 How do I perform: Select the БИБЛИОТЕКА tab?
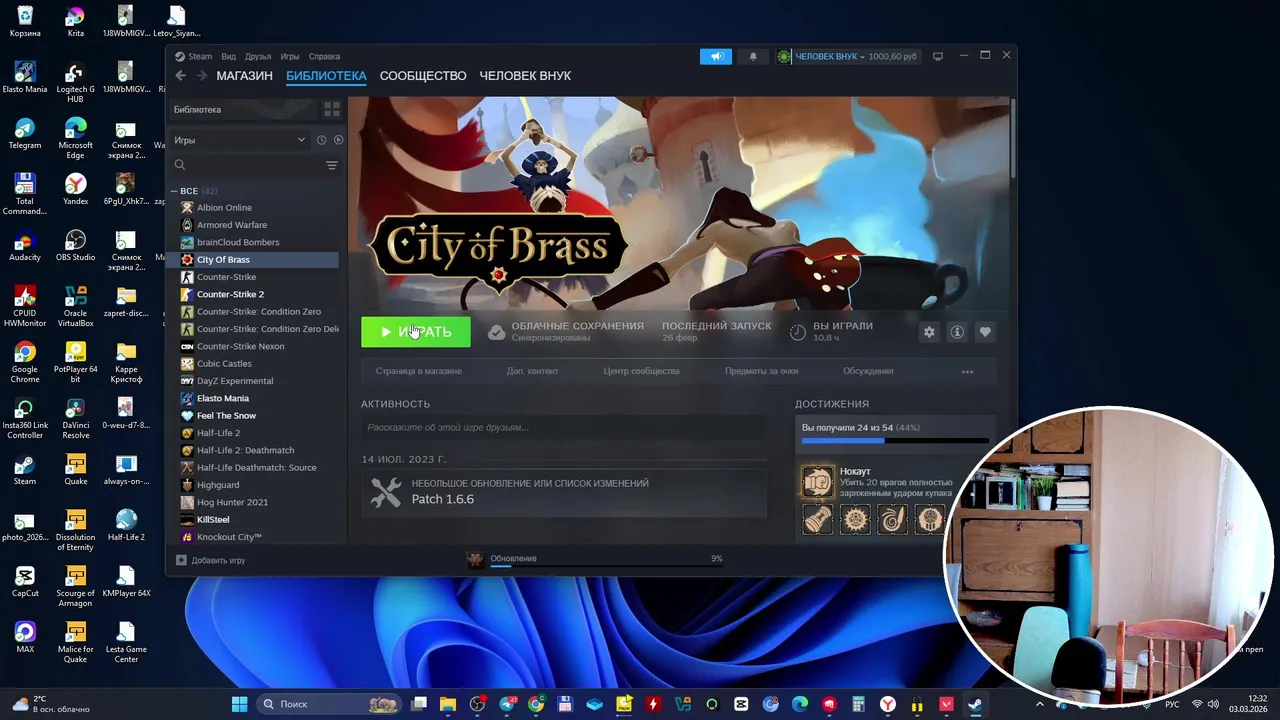click(x=326, y=76)
